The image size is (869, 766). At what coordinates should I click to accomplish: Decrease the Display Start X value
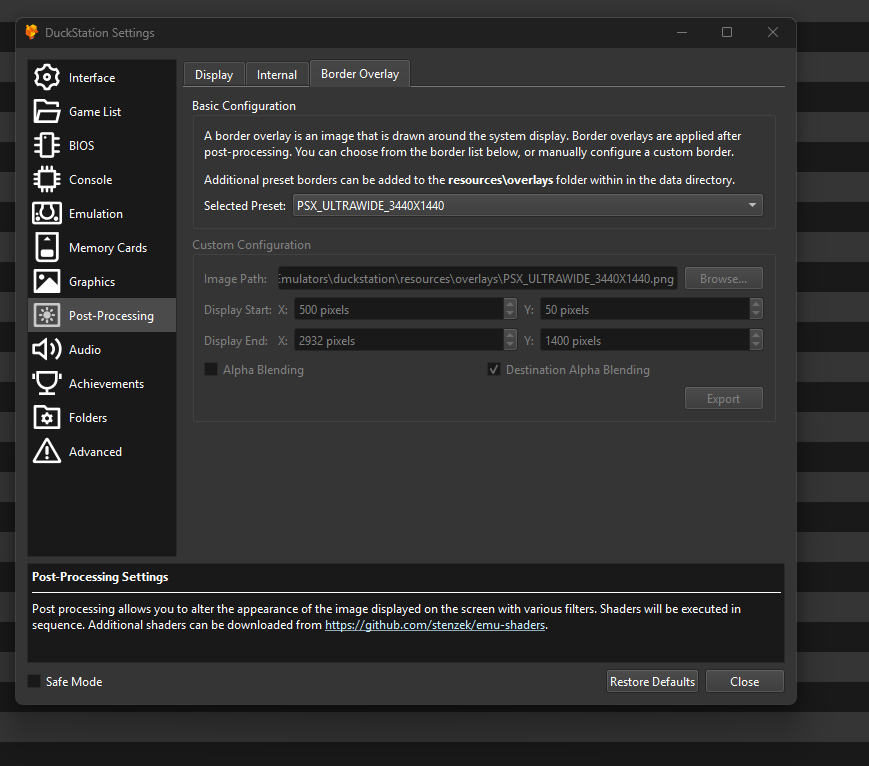coord(510,314)
